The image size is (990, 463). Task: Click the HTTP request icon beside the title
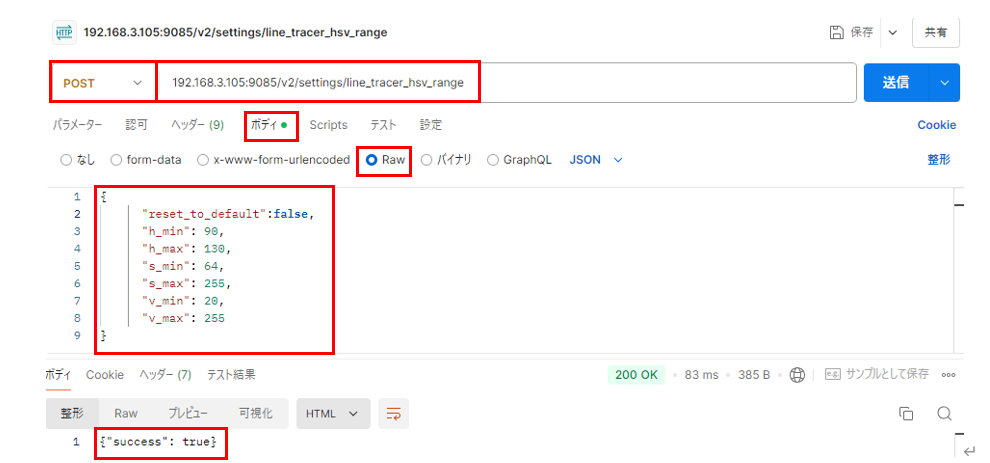(x=64, y=32)
